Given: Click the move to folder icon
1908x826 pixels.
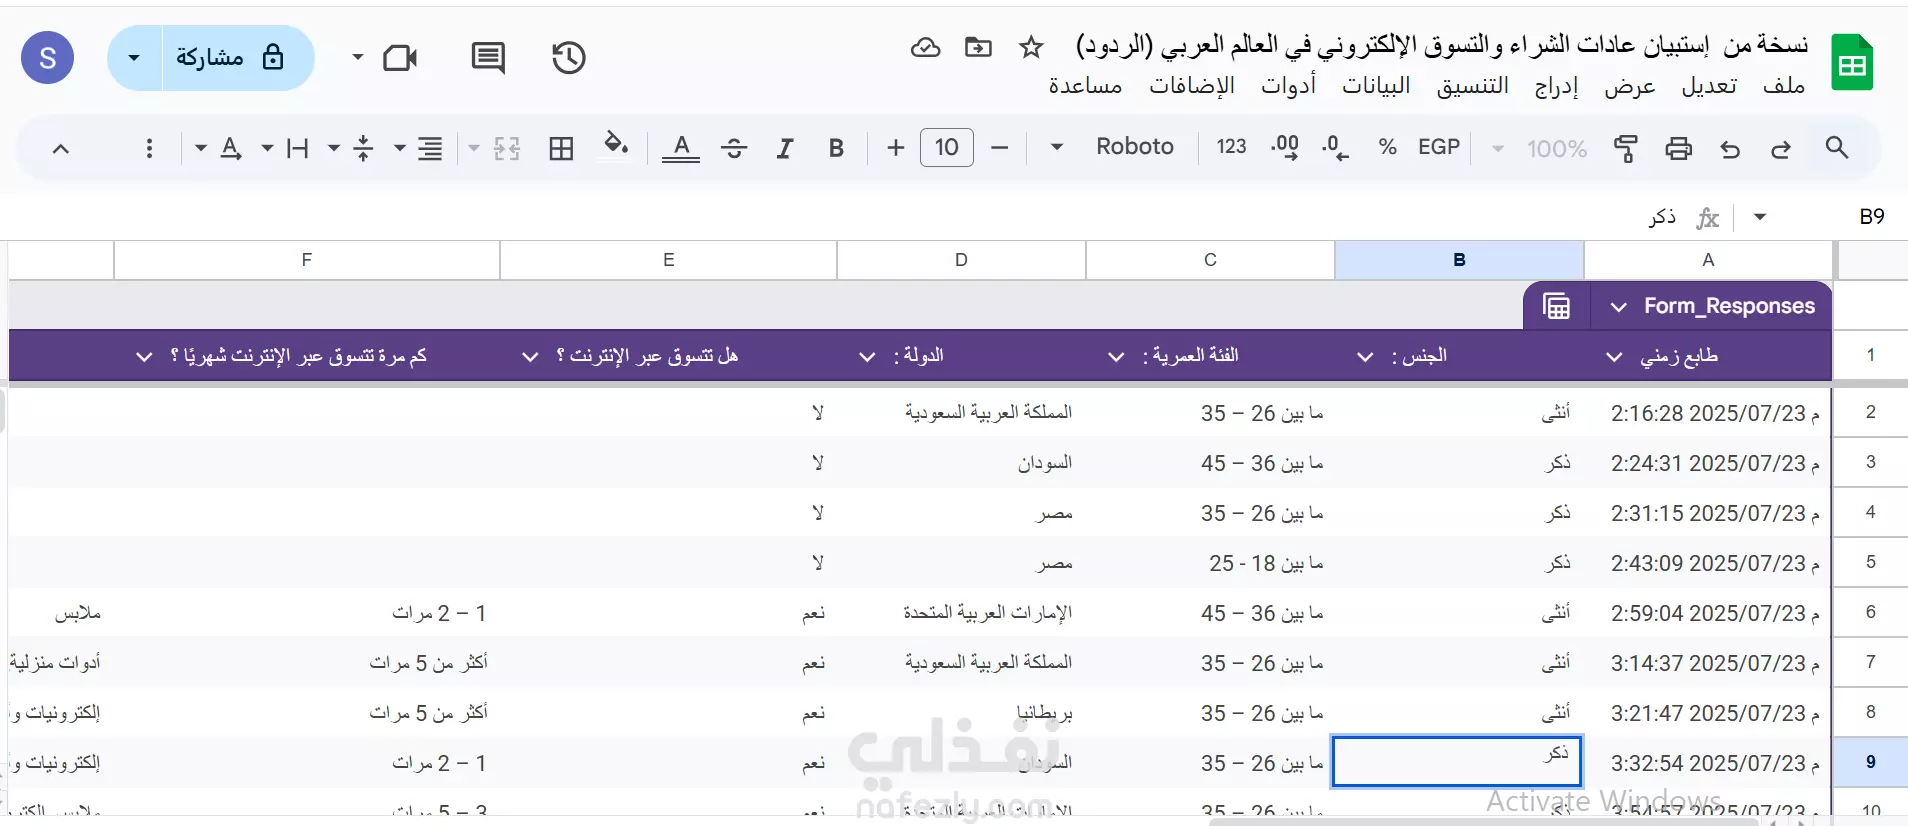Looking at the screenshot, I should [978, 47].
